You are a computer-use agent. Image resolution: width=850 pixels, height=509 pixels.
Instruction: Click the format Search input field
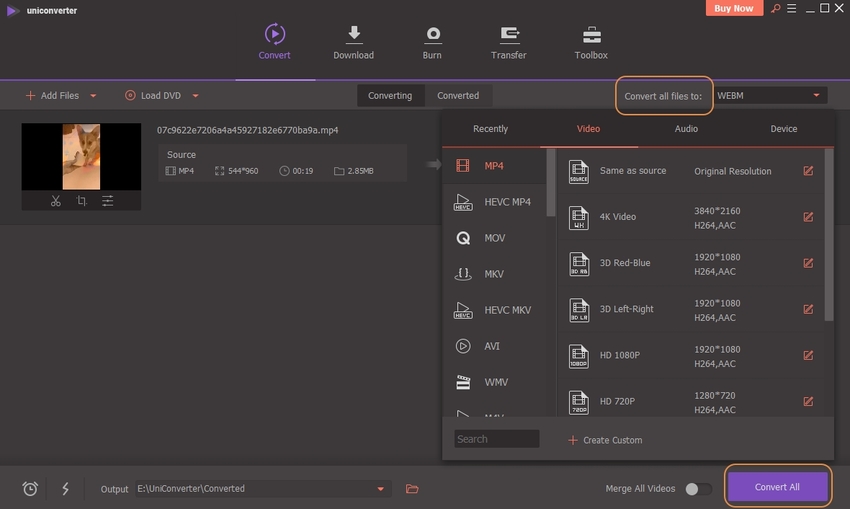click(x=496, y=439)
